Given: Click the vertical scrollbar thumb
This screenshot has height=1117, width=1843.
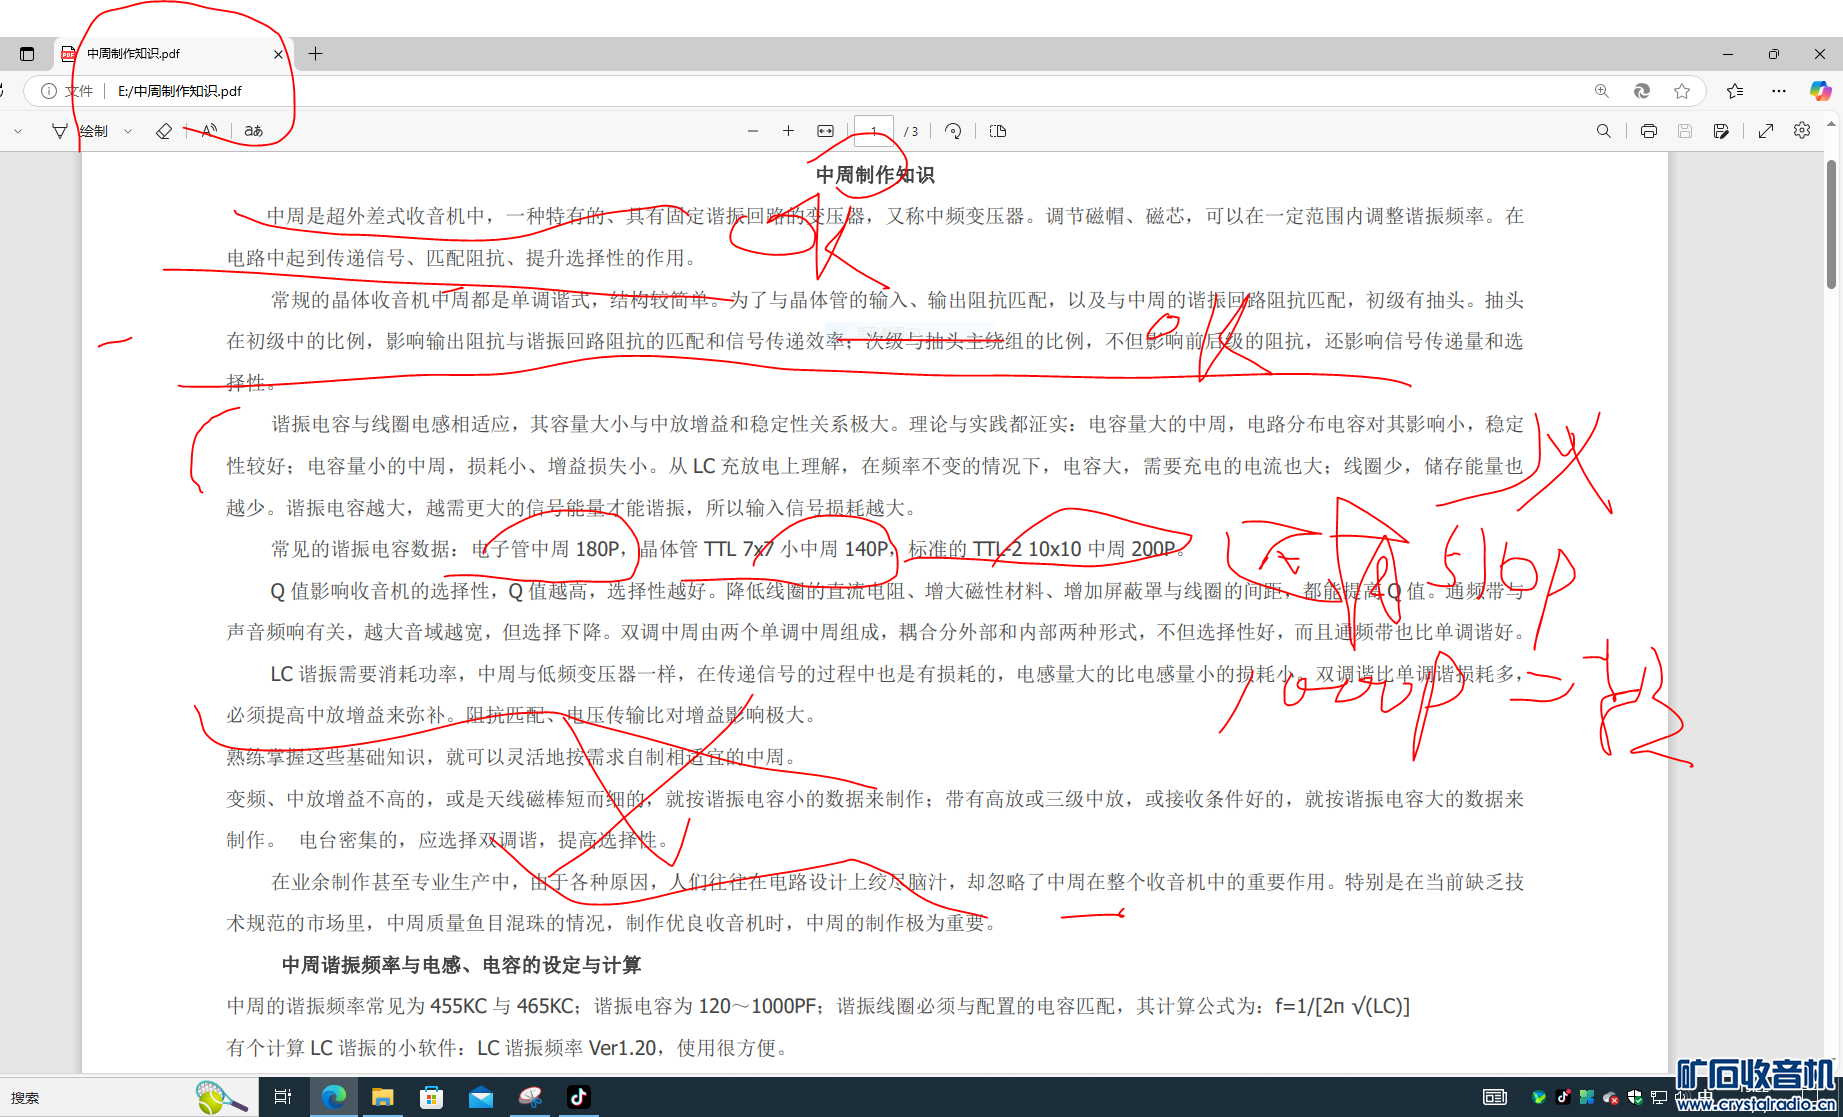Looking at the screenshot, I should click(x=1832, y=224).
